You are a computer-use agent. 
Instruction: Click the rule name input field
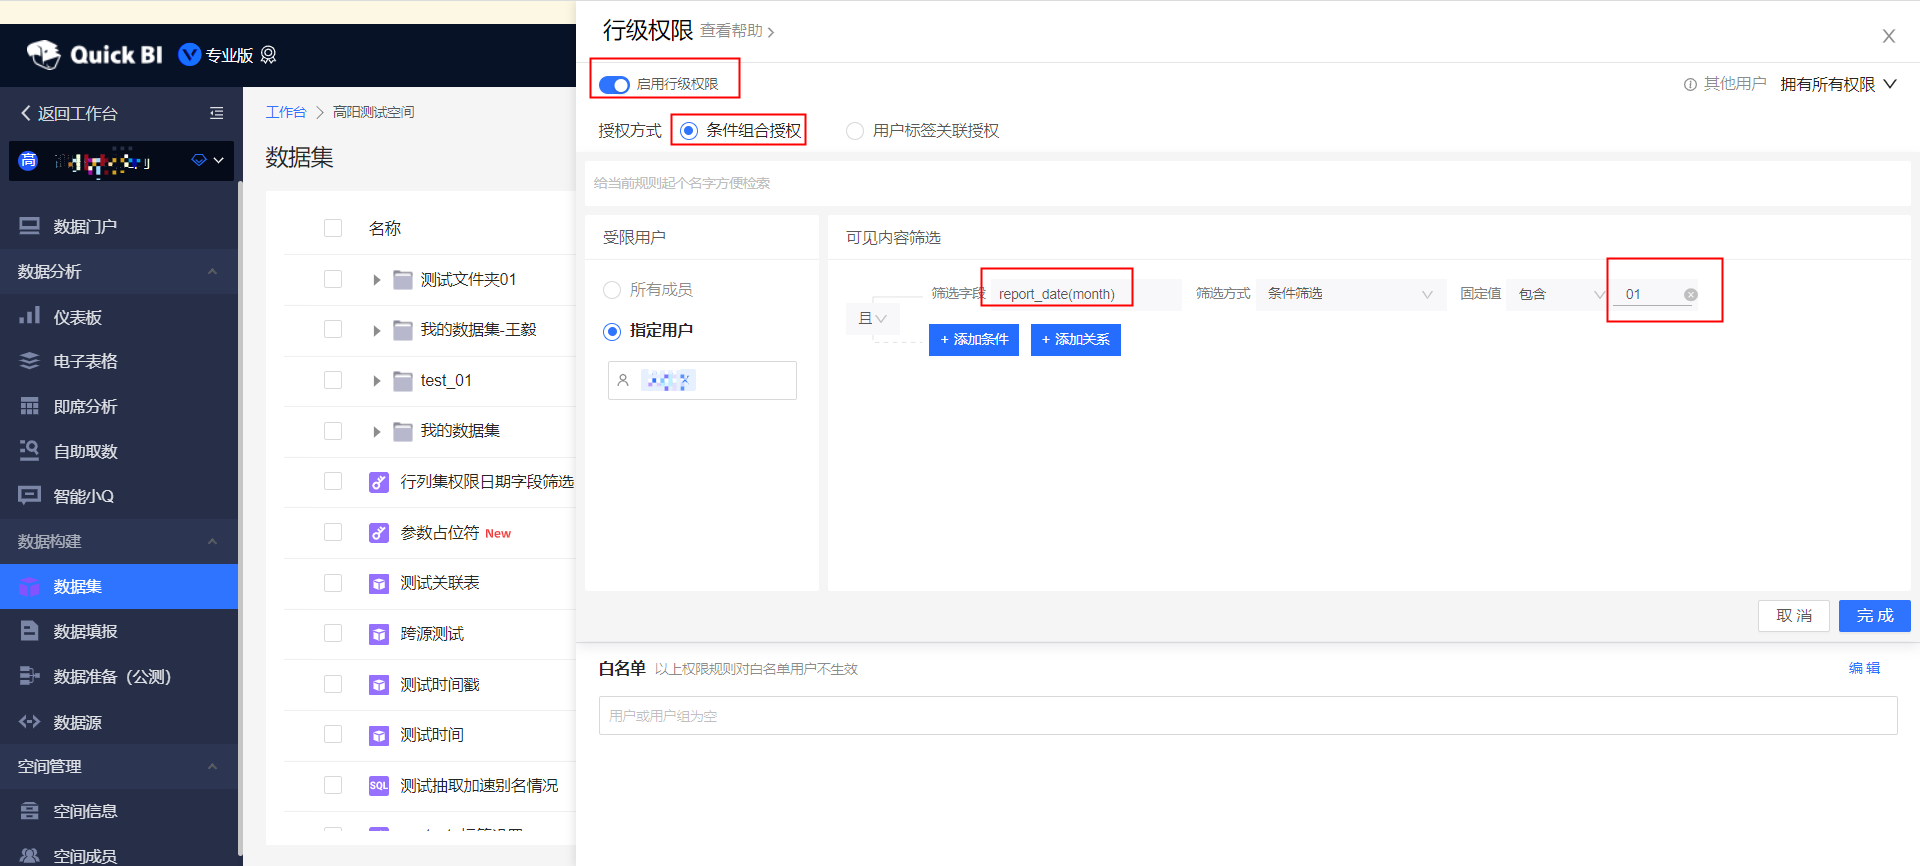1246,183
